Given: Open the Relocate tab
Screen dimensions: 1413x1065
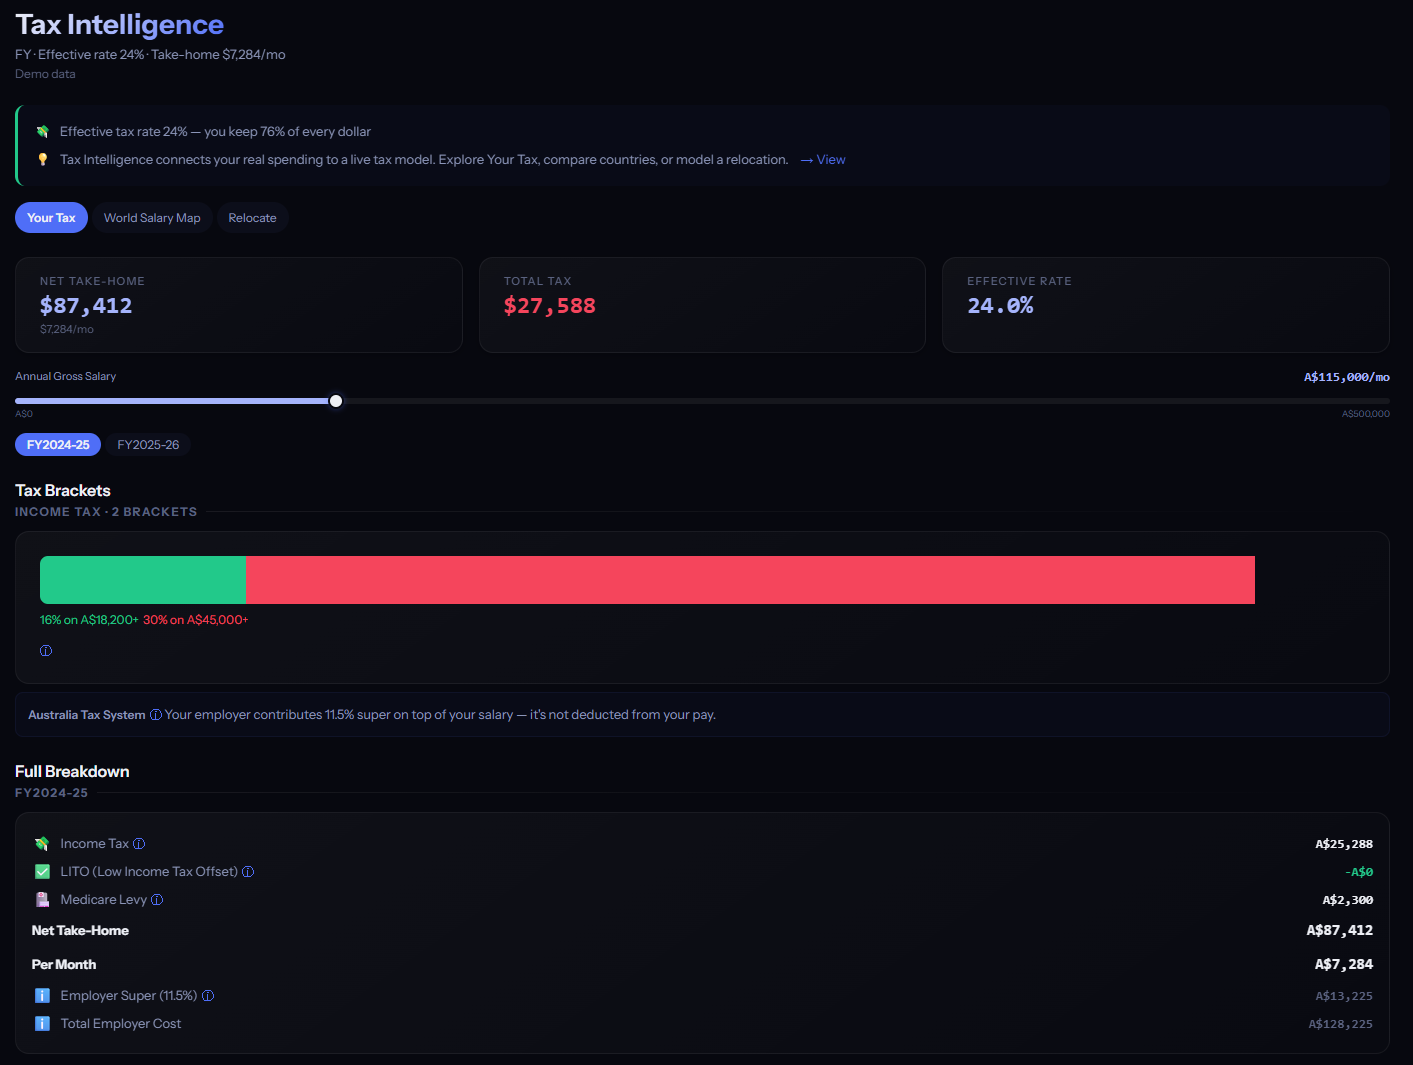Looking at the screenshot, I should pos(252,218).
